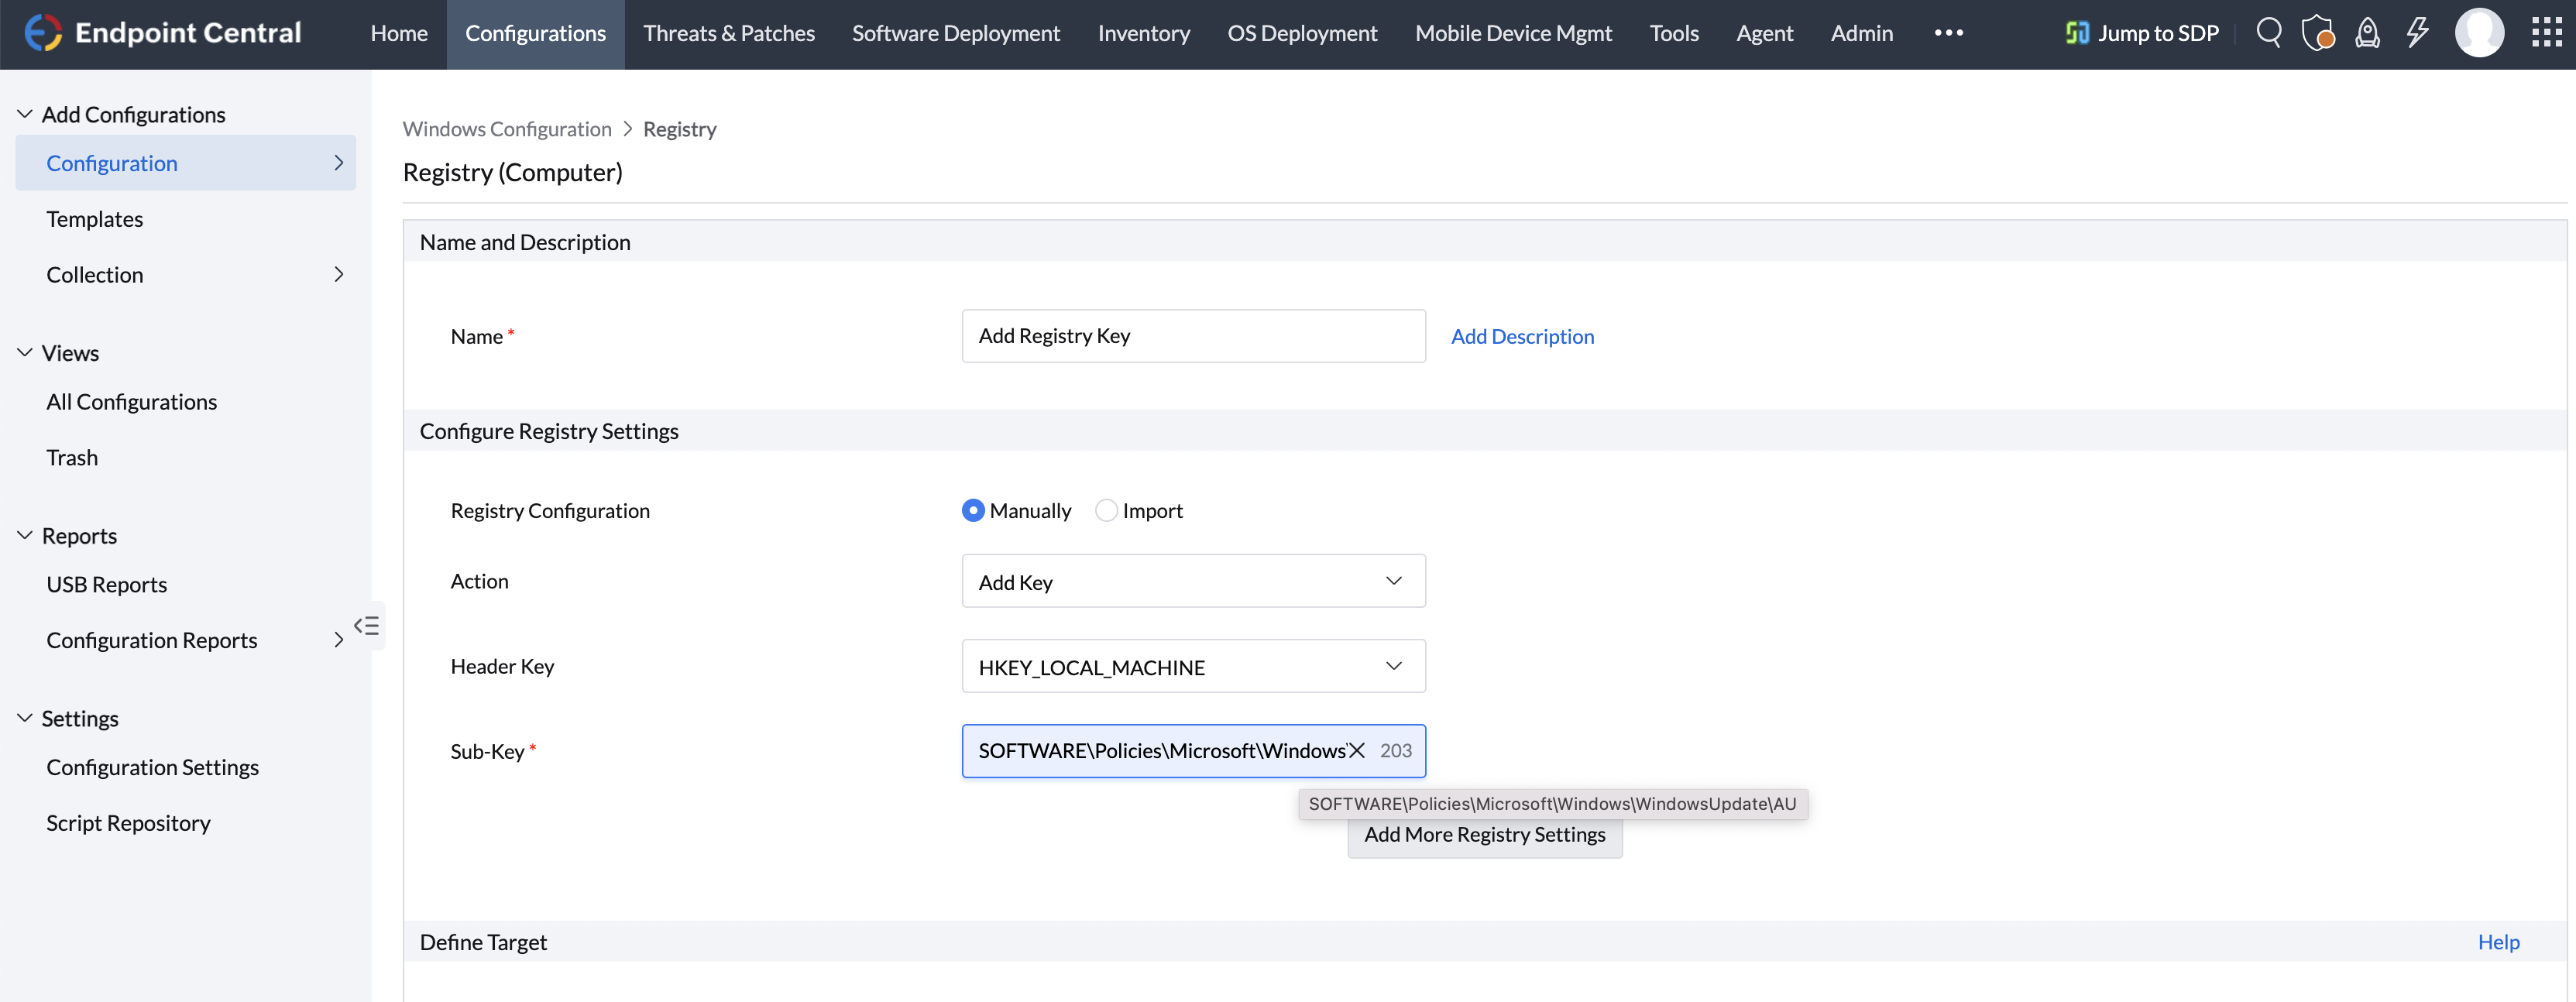Click the rocket quick launch icon
The height and width of the screenshot is (1002, 2576).
[2367, 33]
